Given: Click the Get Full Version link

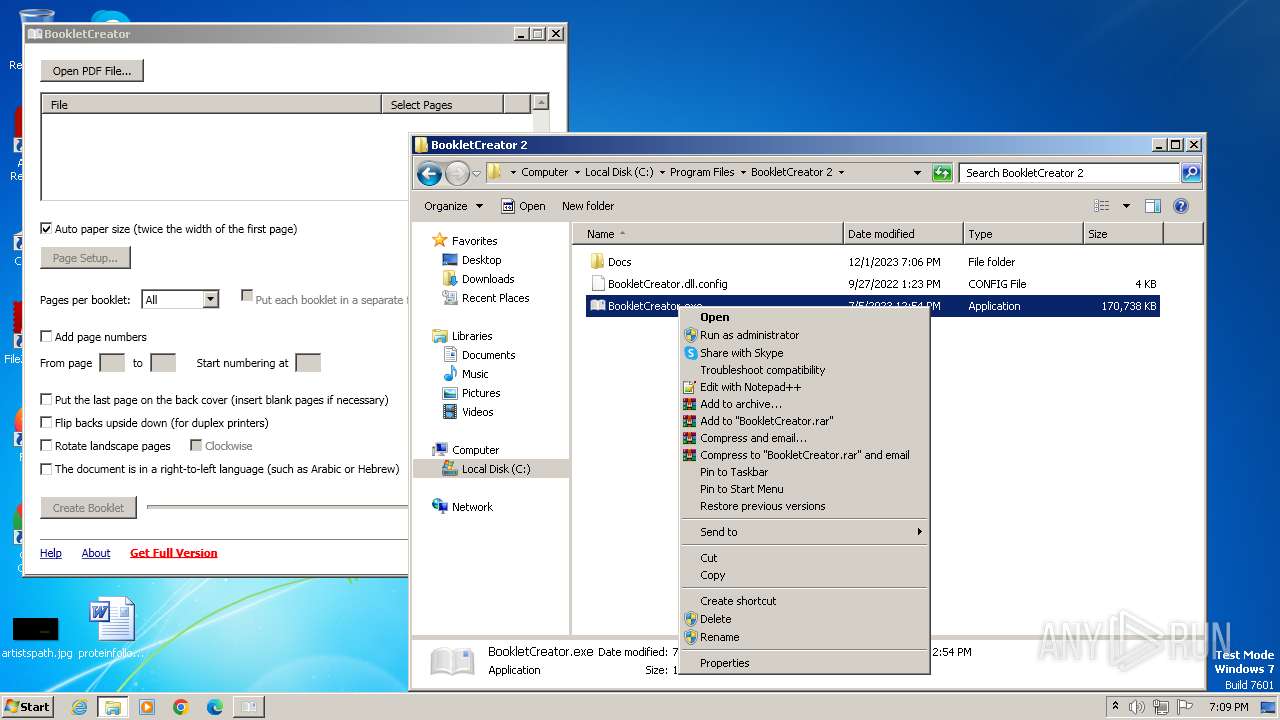Looking at the screenshot, I should tap(173, 553).
